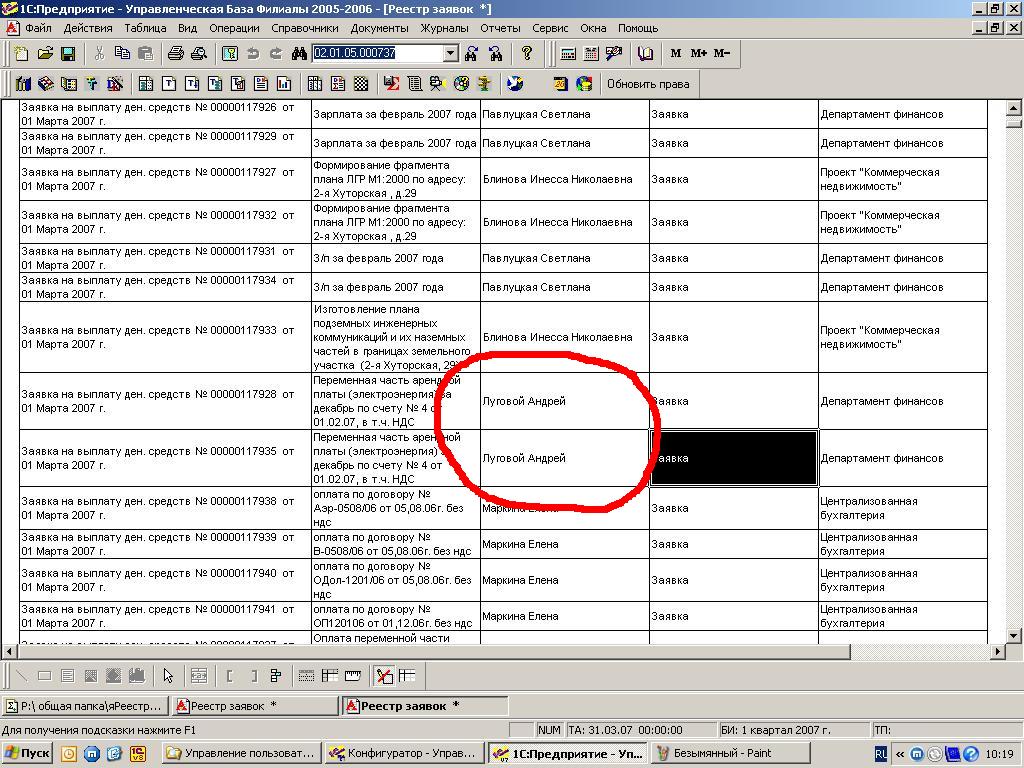This screenshot has height=768, width=1024.
Task: Expand the search box dropdown arrow
Action: [x=450, y=53]
